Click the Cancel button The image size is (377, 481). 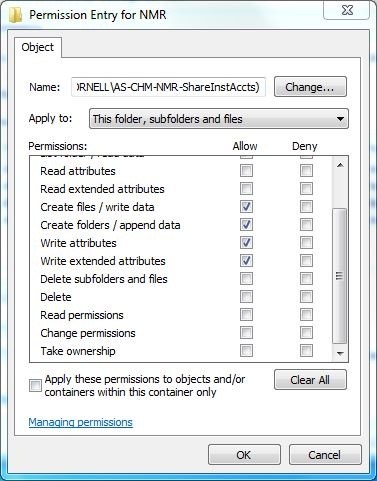(x=325, y=455)
